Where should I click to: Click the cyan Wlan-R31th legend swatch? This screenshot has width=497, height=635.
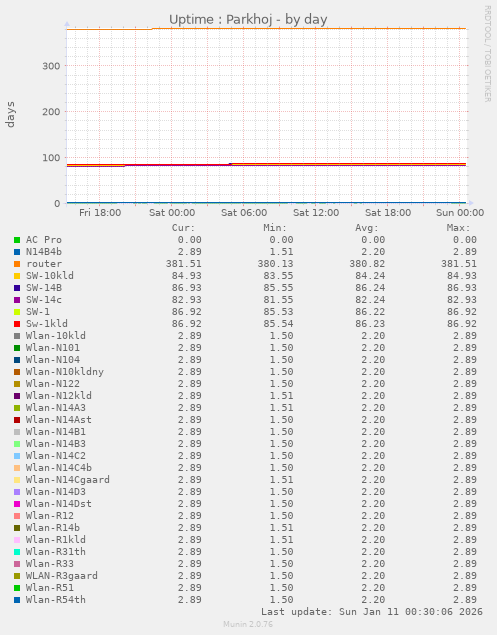tap(17, 552)
